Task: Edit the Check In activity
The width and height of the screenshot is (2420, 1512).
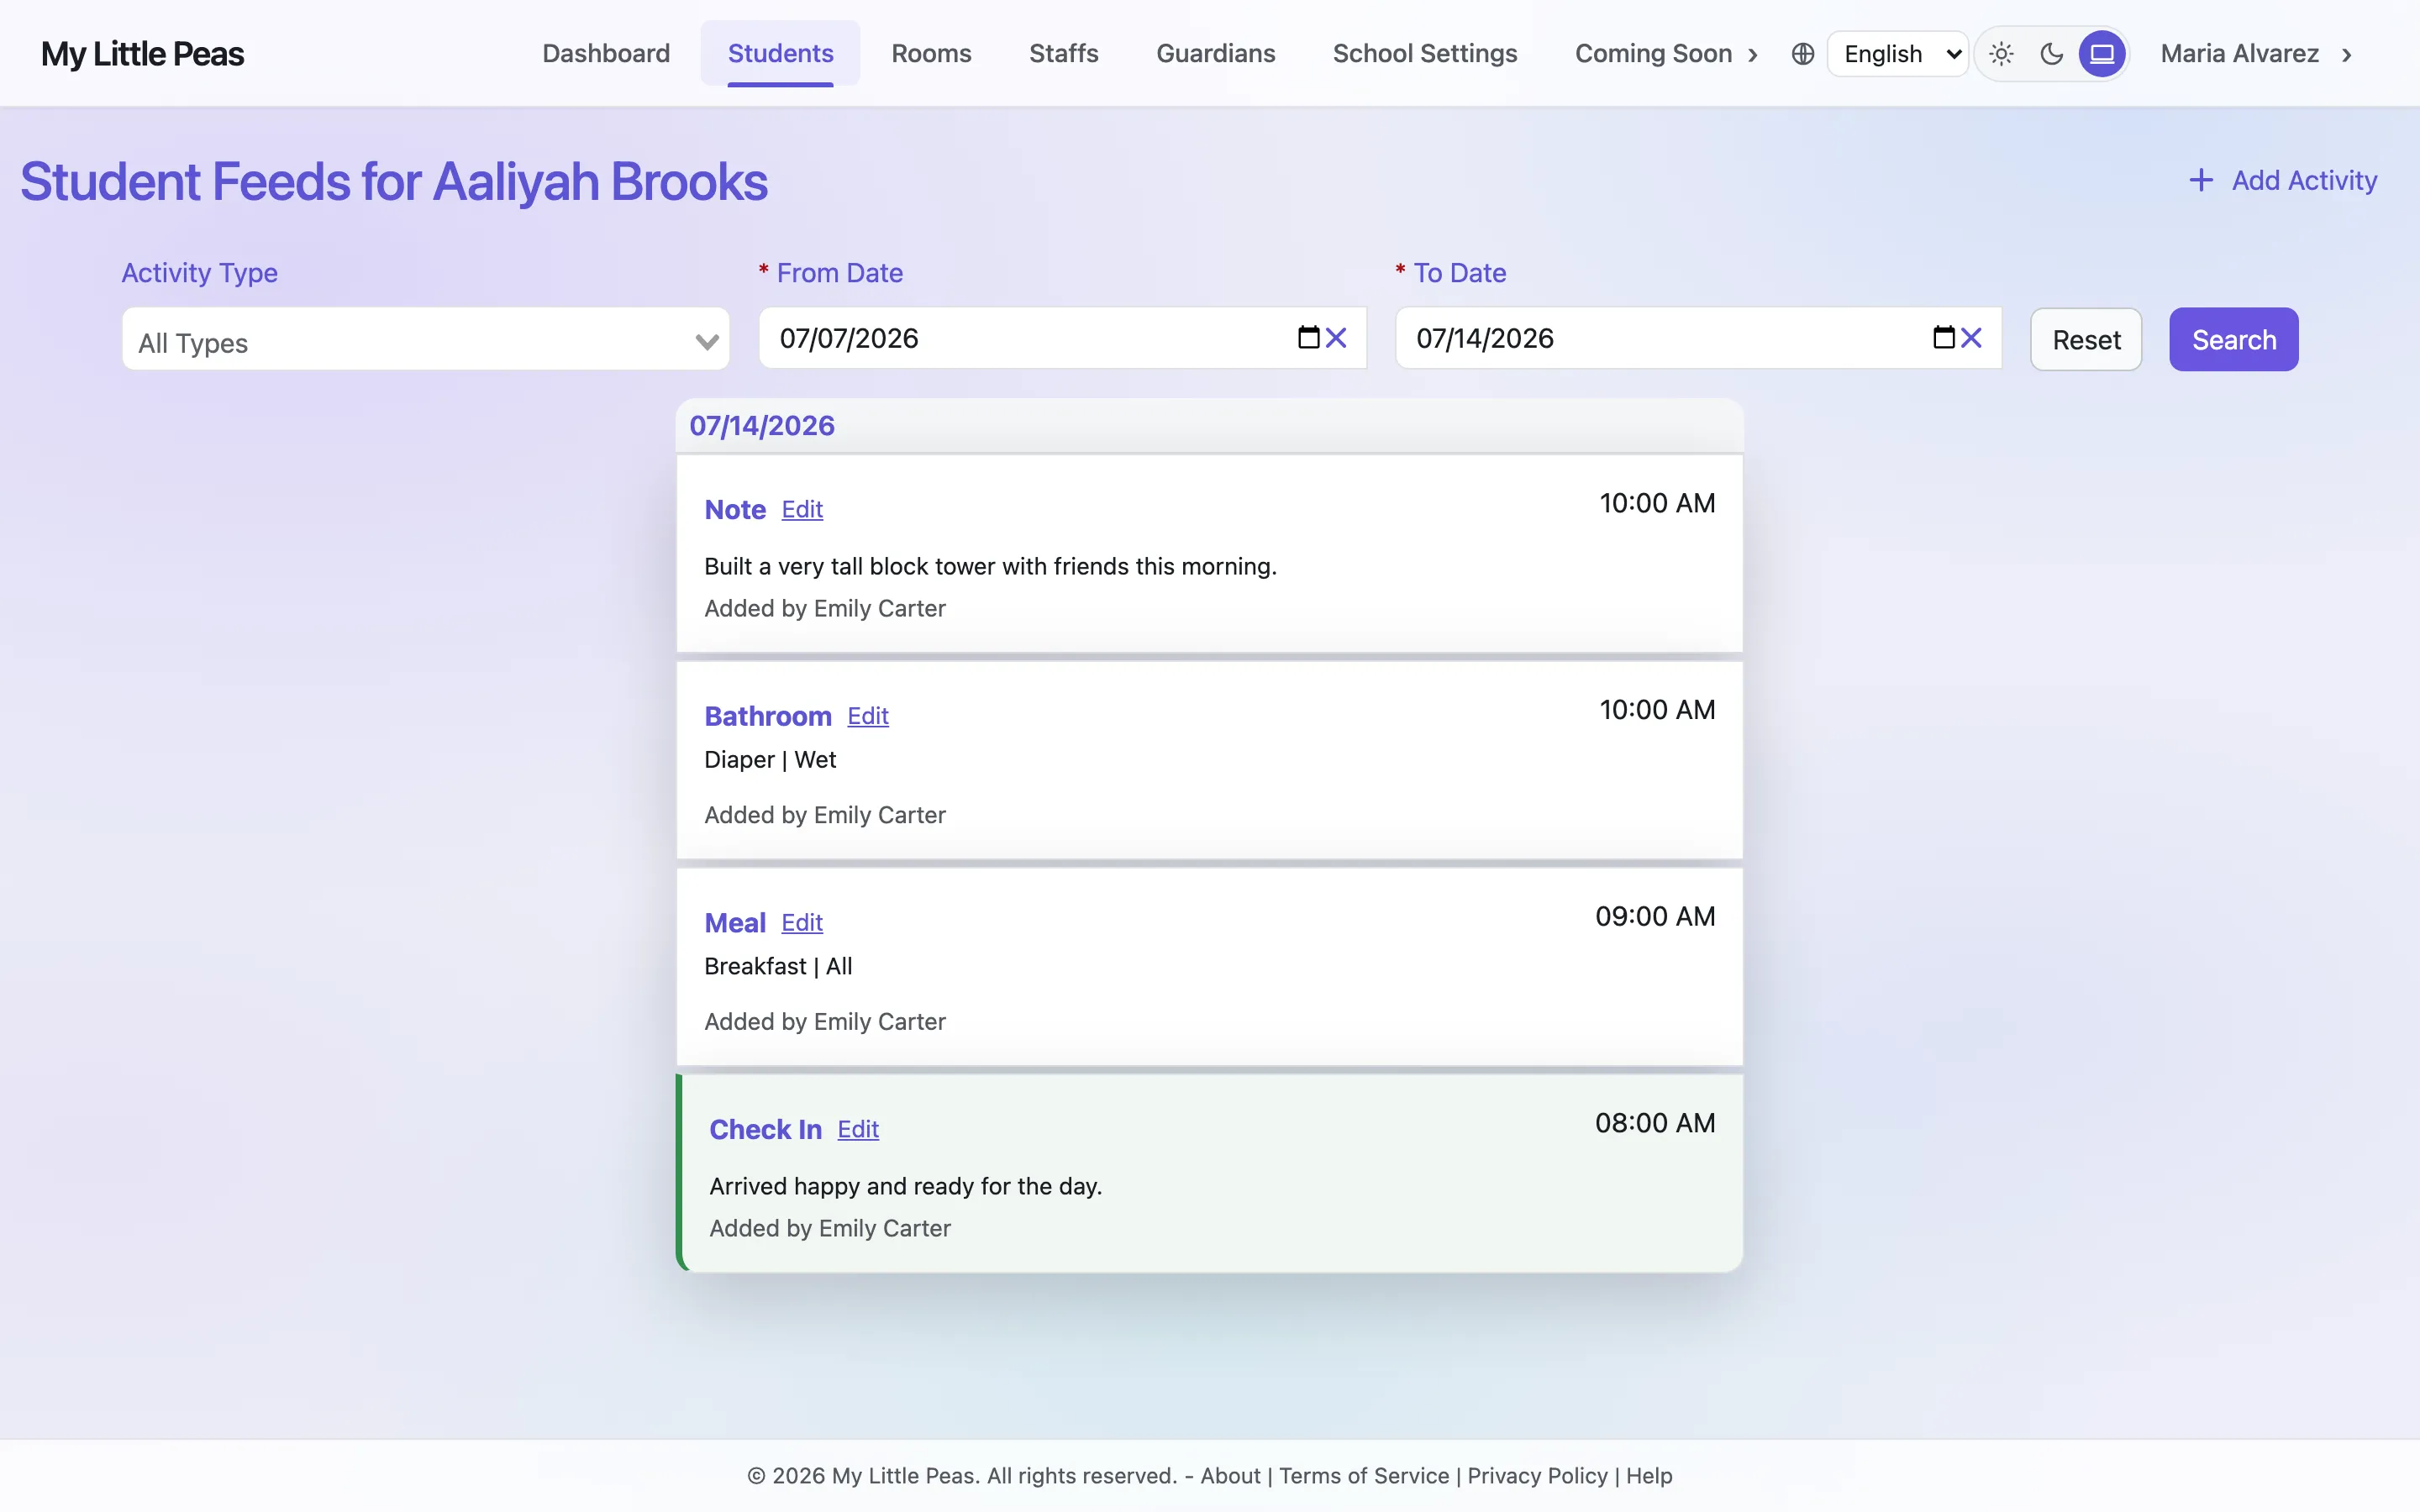Action: tap(858, 1129)
